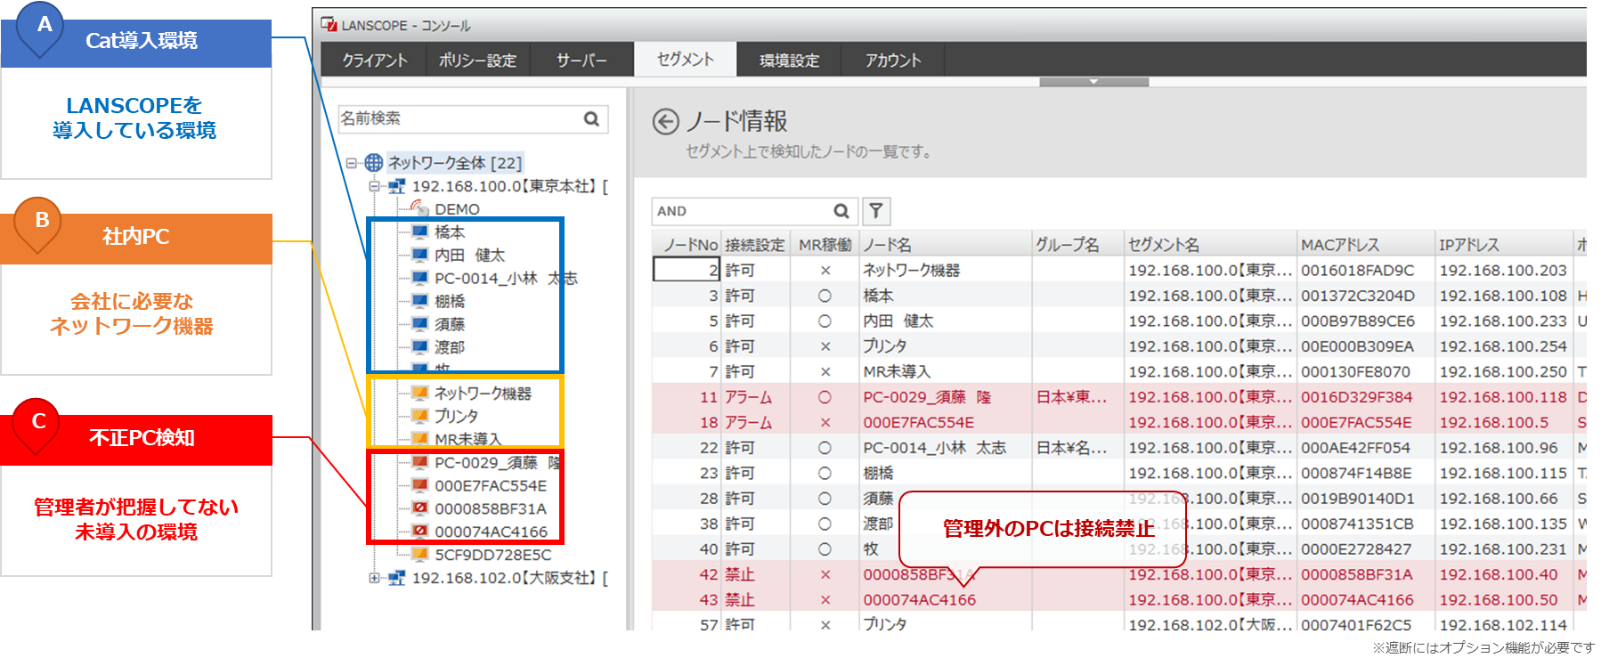The height and width of the screenshot is (666, 1609).
Task: Click the red icon beside PC-0029_須藤 in tree
Action: tap(420, 463)
